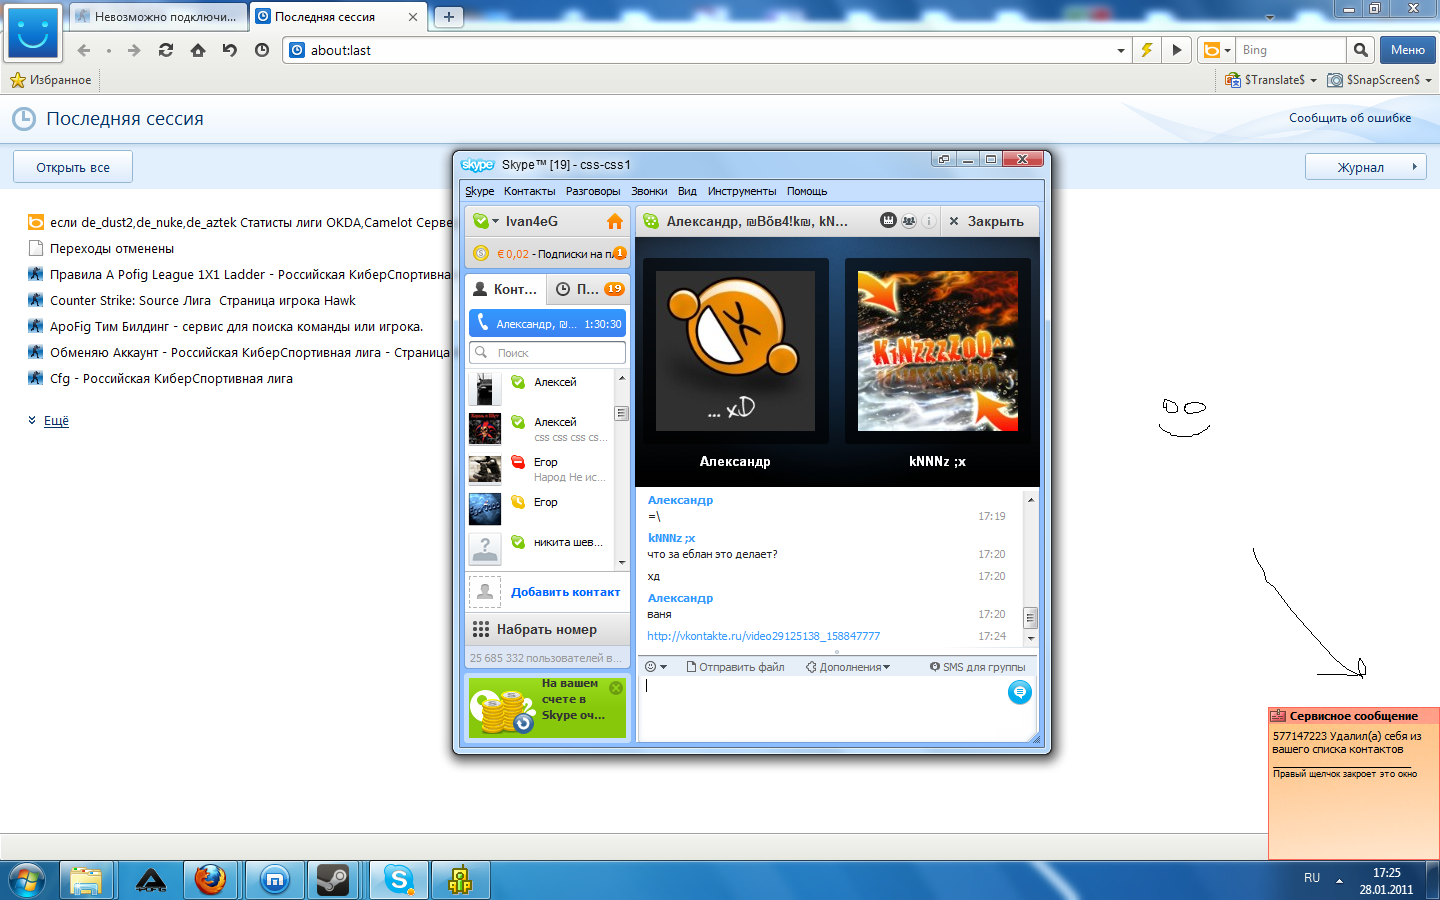Screen dimensions: 1440x900
Task: Open new tab with plus button
Action: tap(449, 16)
